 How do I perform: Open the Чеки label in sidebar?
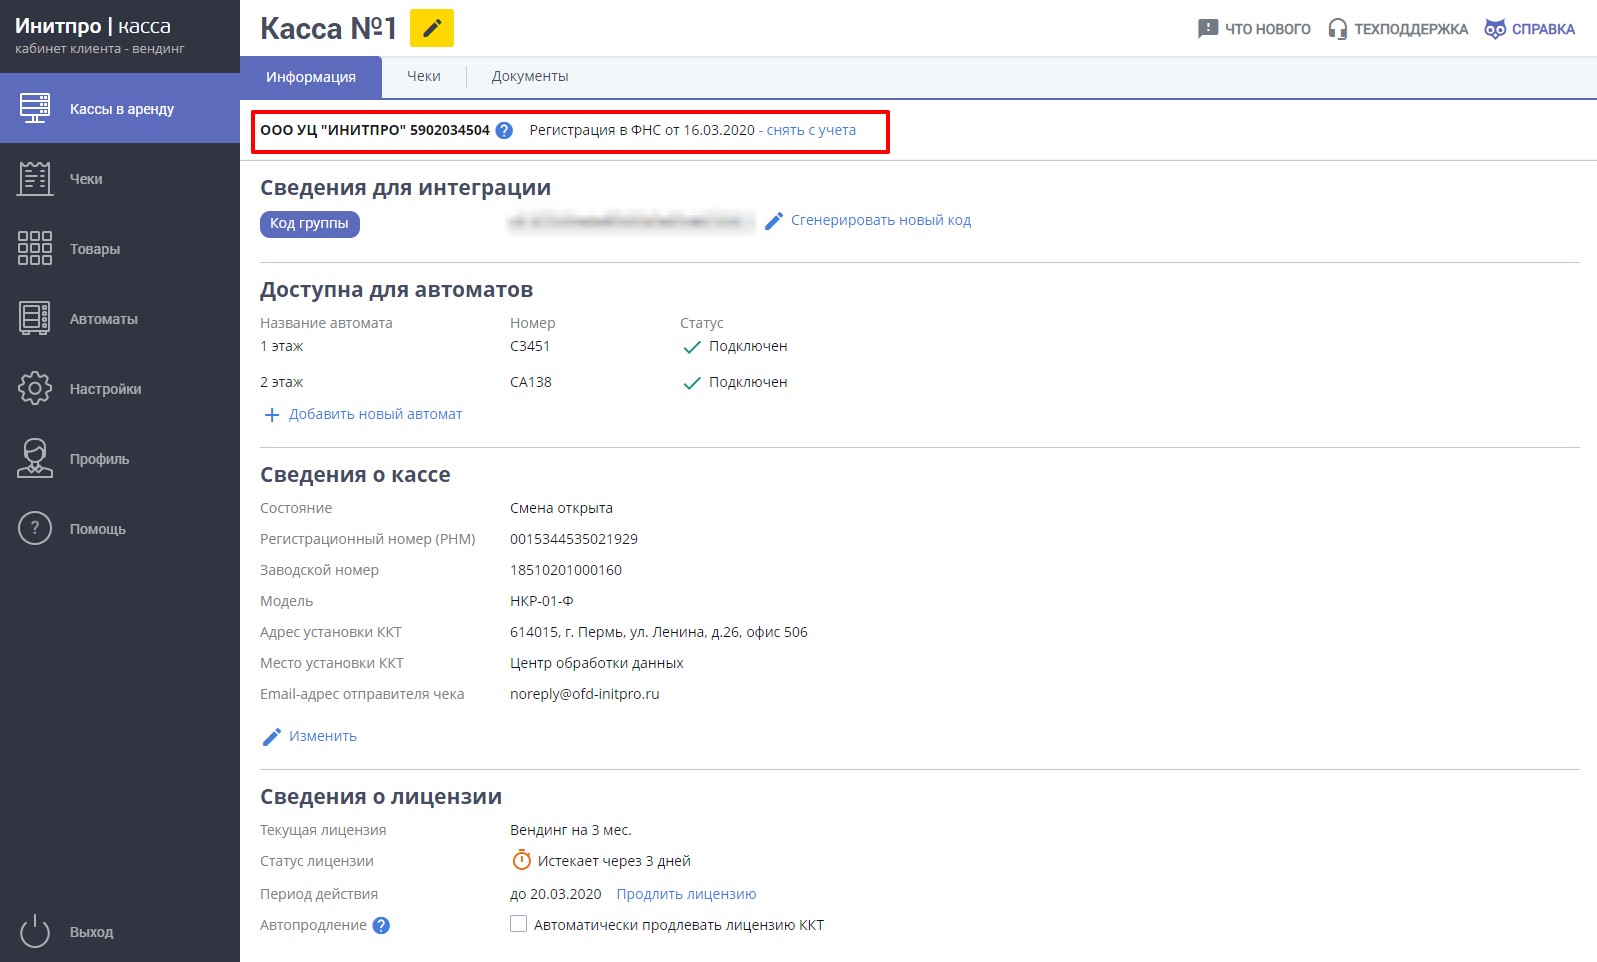point(86,179)
